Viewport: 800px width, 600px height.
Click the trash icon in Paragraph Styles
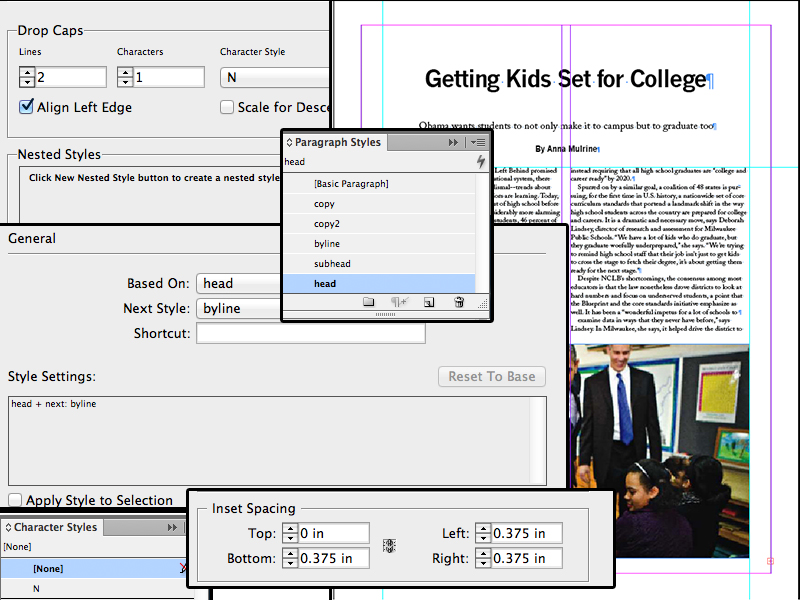point(459,302)
